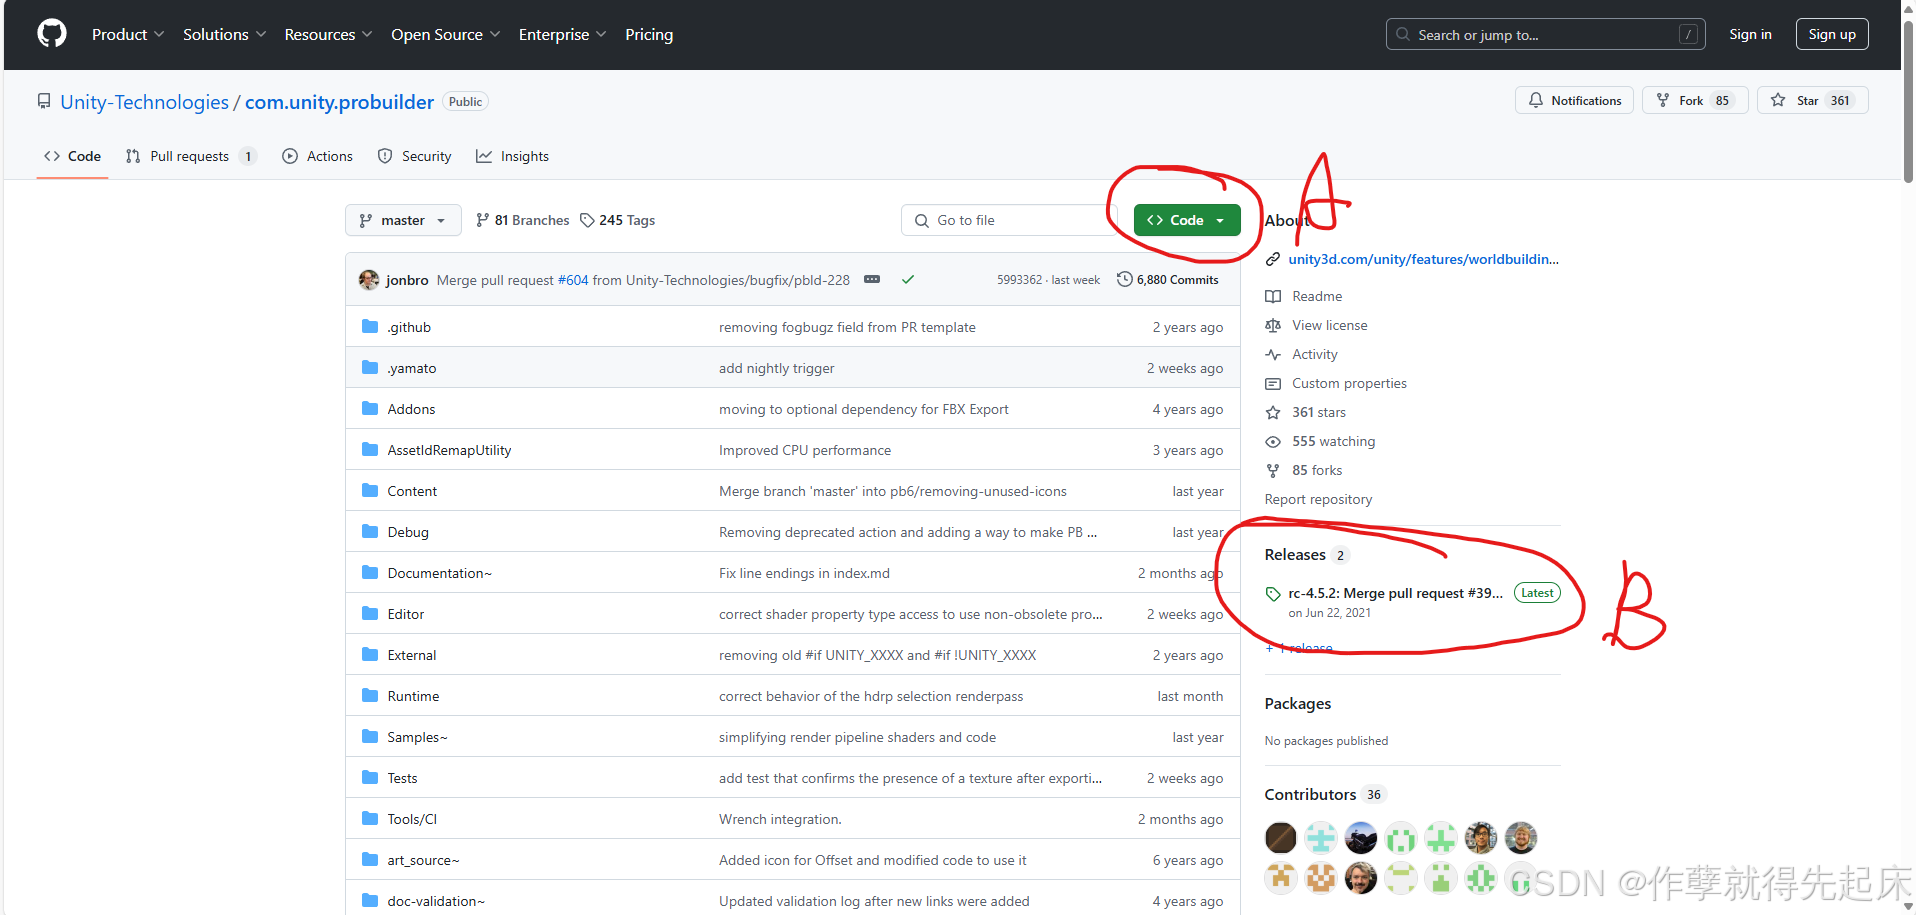The width and height of the screenshot is (1916, 915).
Task: Select the Code tab
Action: tap(72, 156)
